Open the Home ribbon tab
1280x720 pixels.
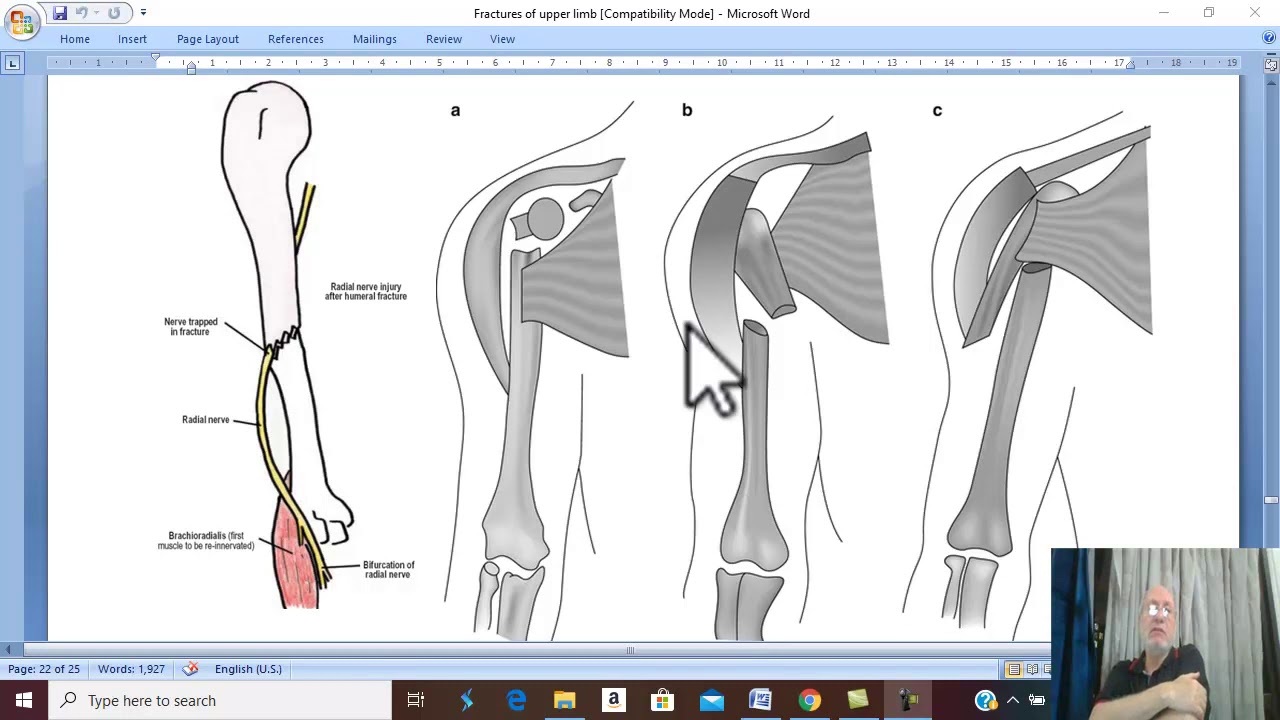click(75, 39)
